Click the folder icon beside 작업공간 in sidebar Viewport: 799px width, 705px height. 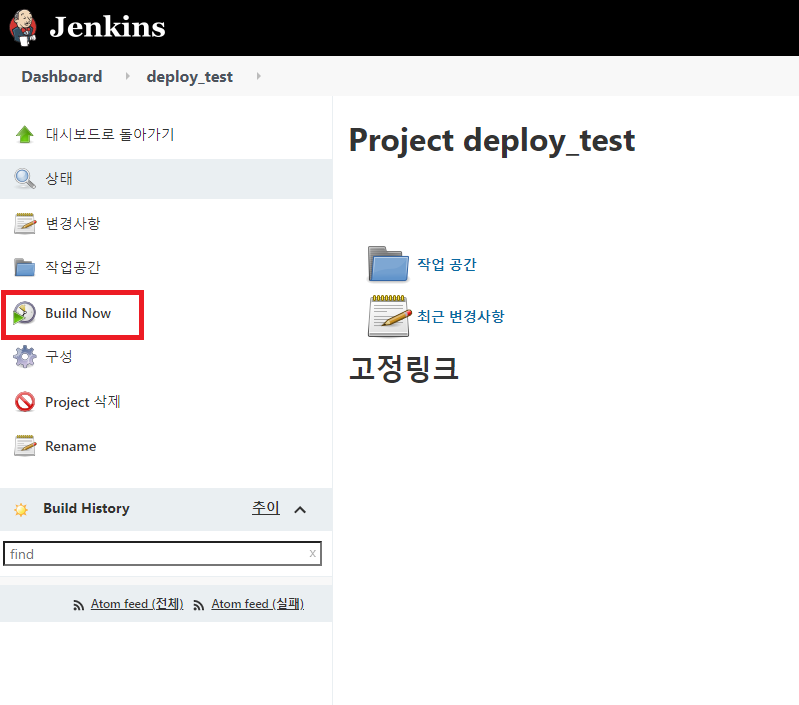pos(24,267)
